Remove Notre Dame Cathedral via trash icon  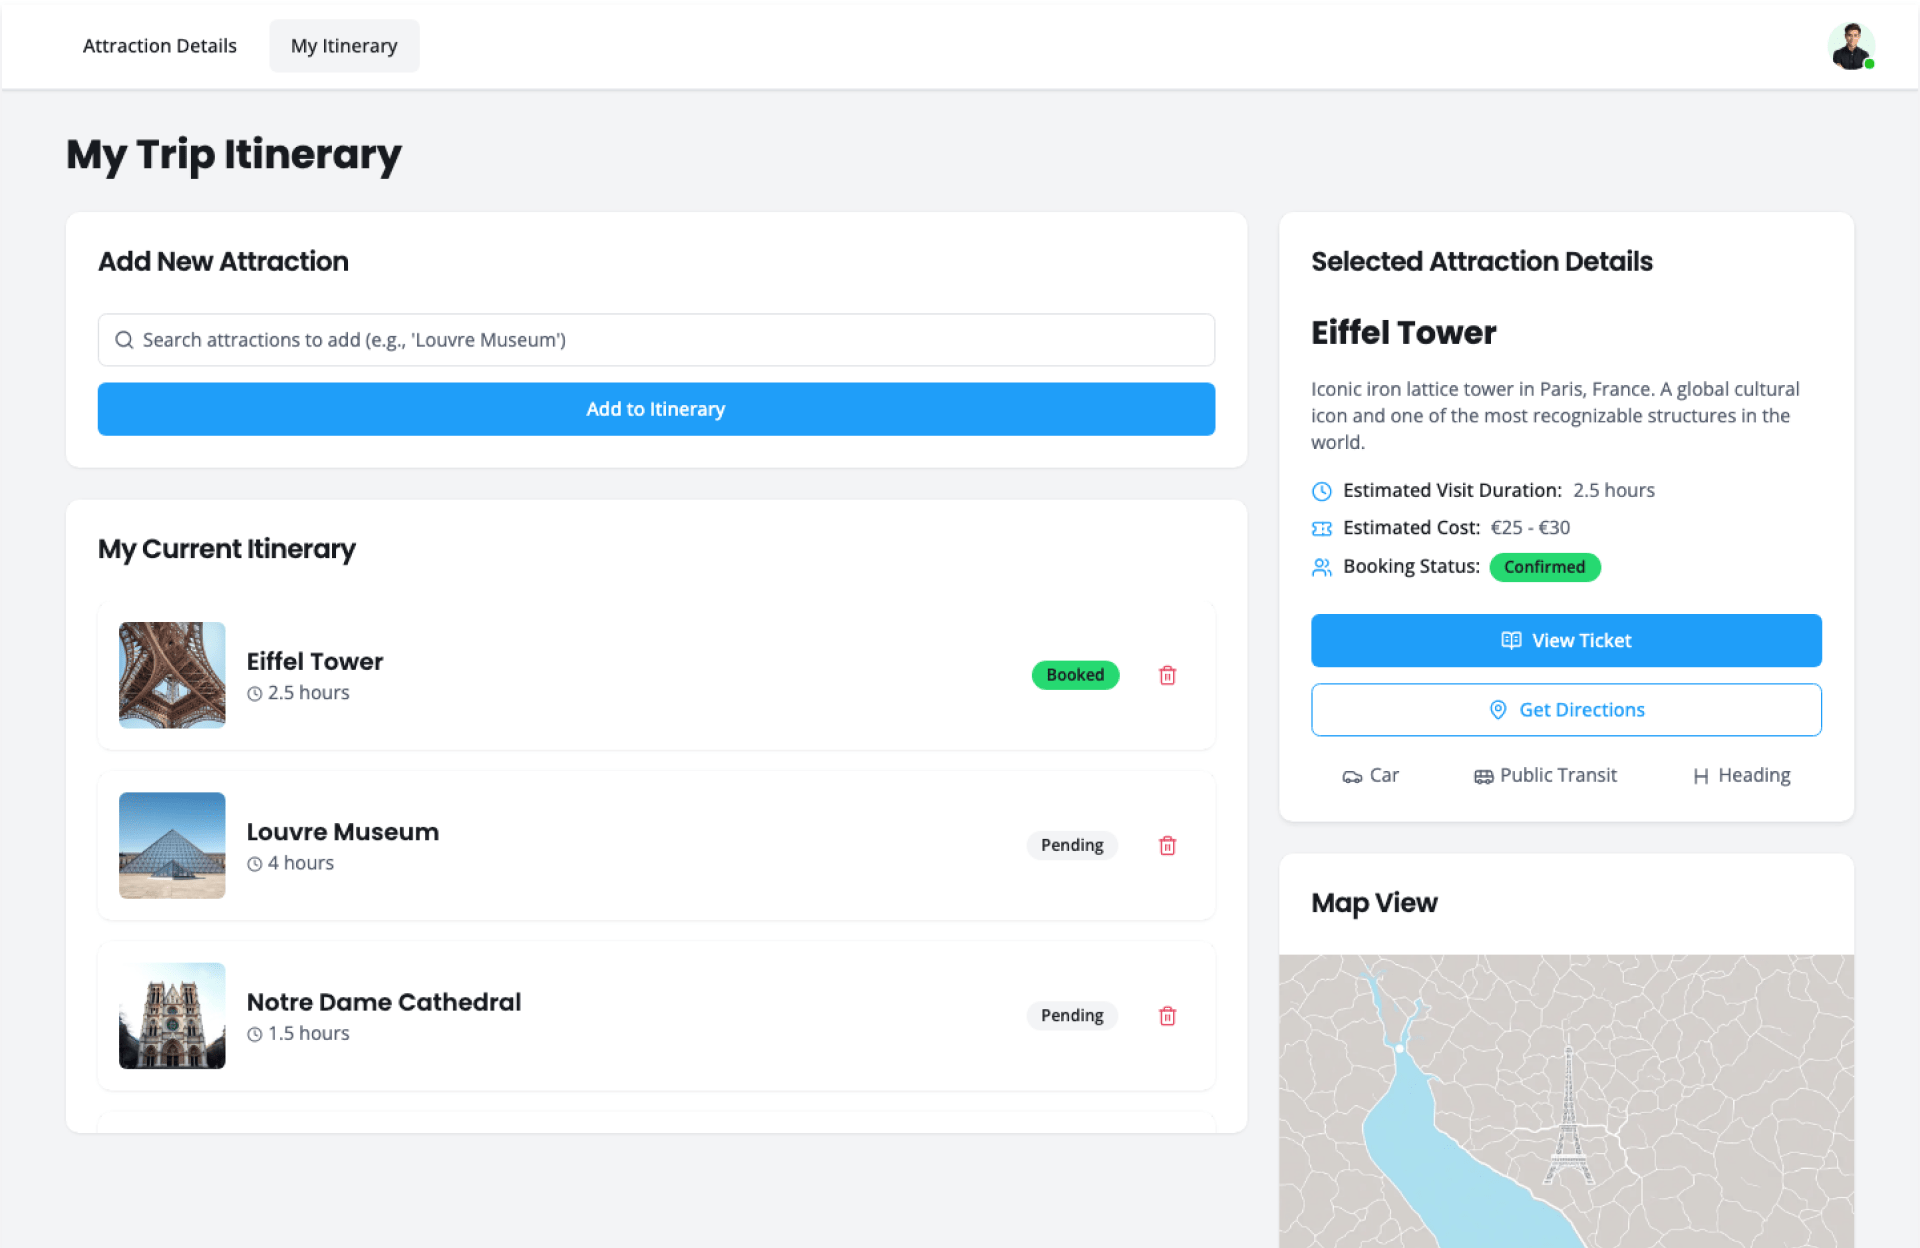(1167, 1015)
